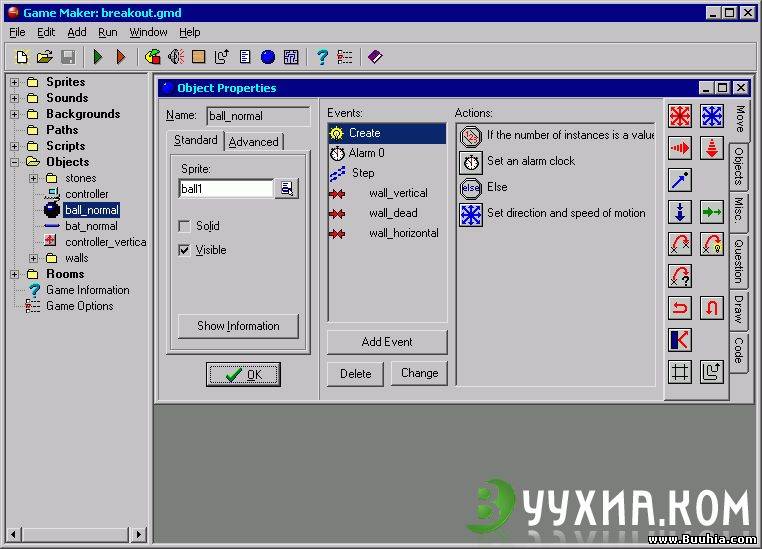This screenshot has width=762, height=549.
Task: Pick the Set horizontal speed action icon
Action: 680,148
